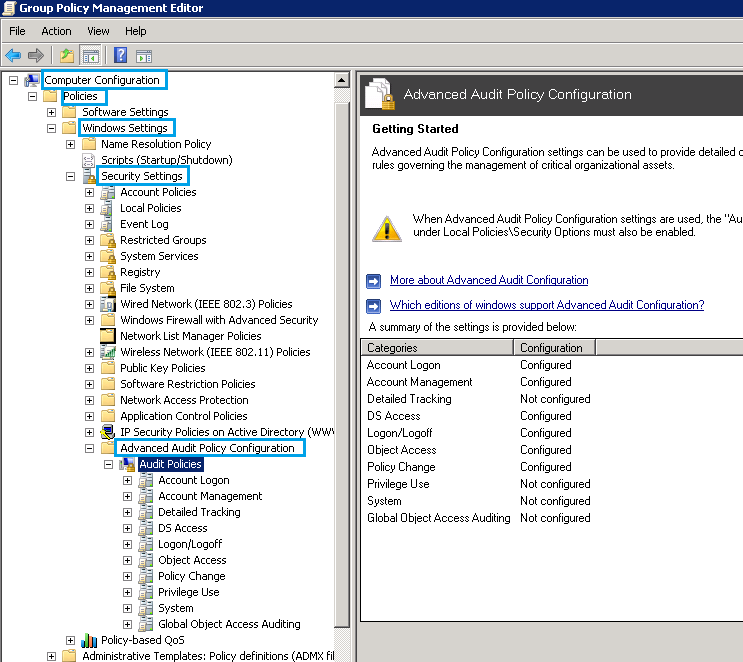Click the Security Settings lock icon
The width and height of the screenshot is (743, 662).
(89, 176)
